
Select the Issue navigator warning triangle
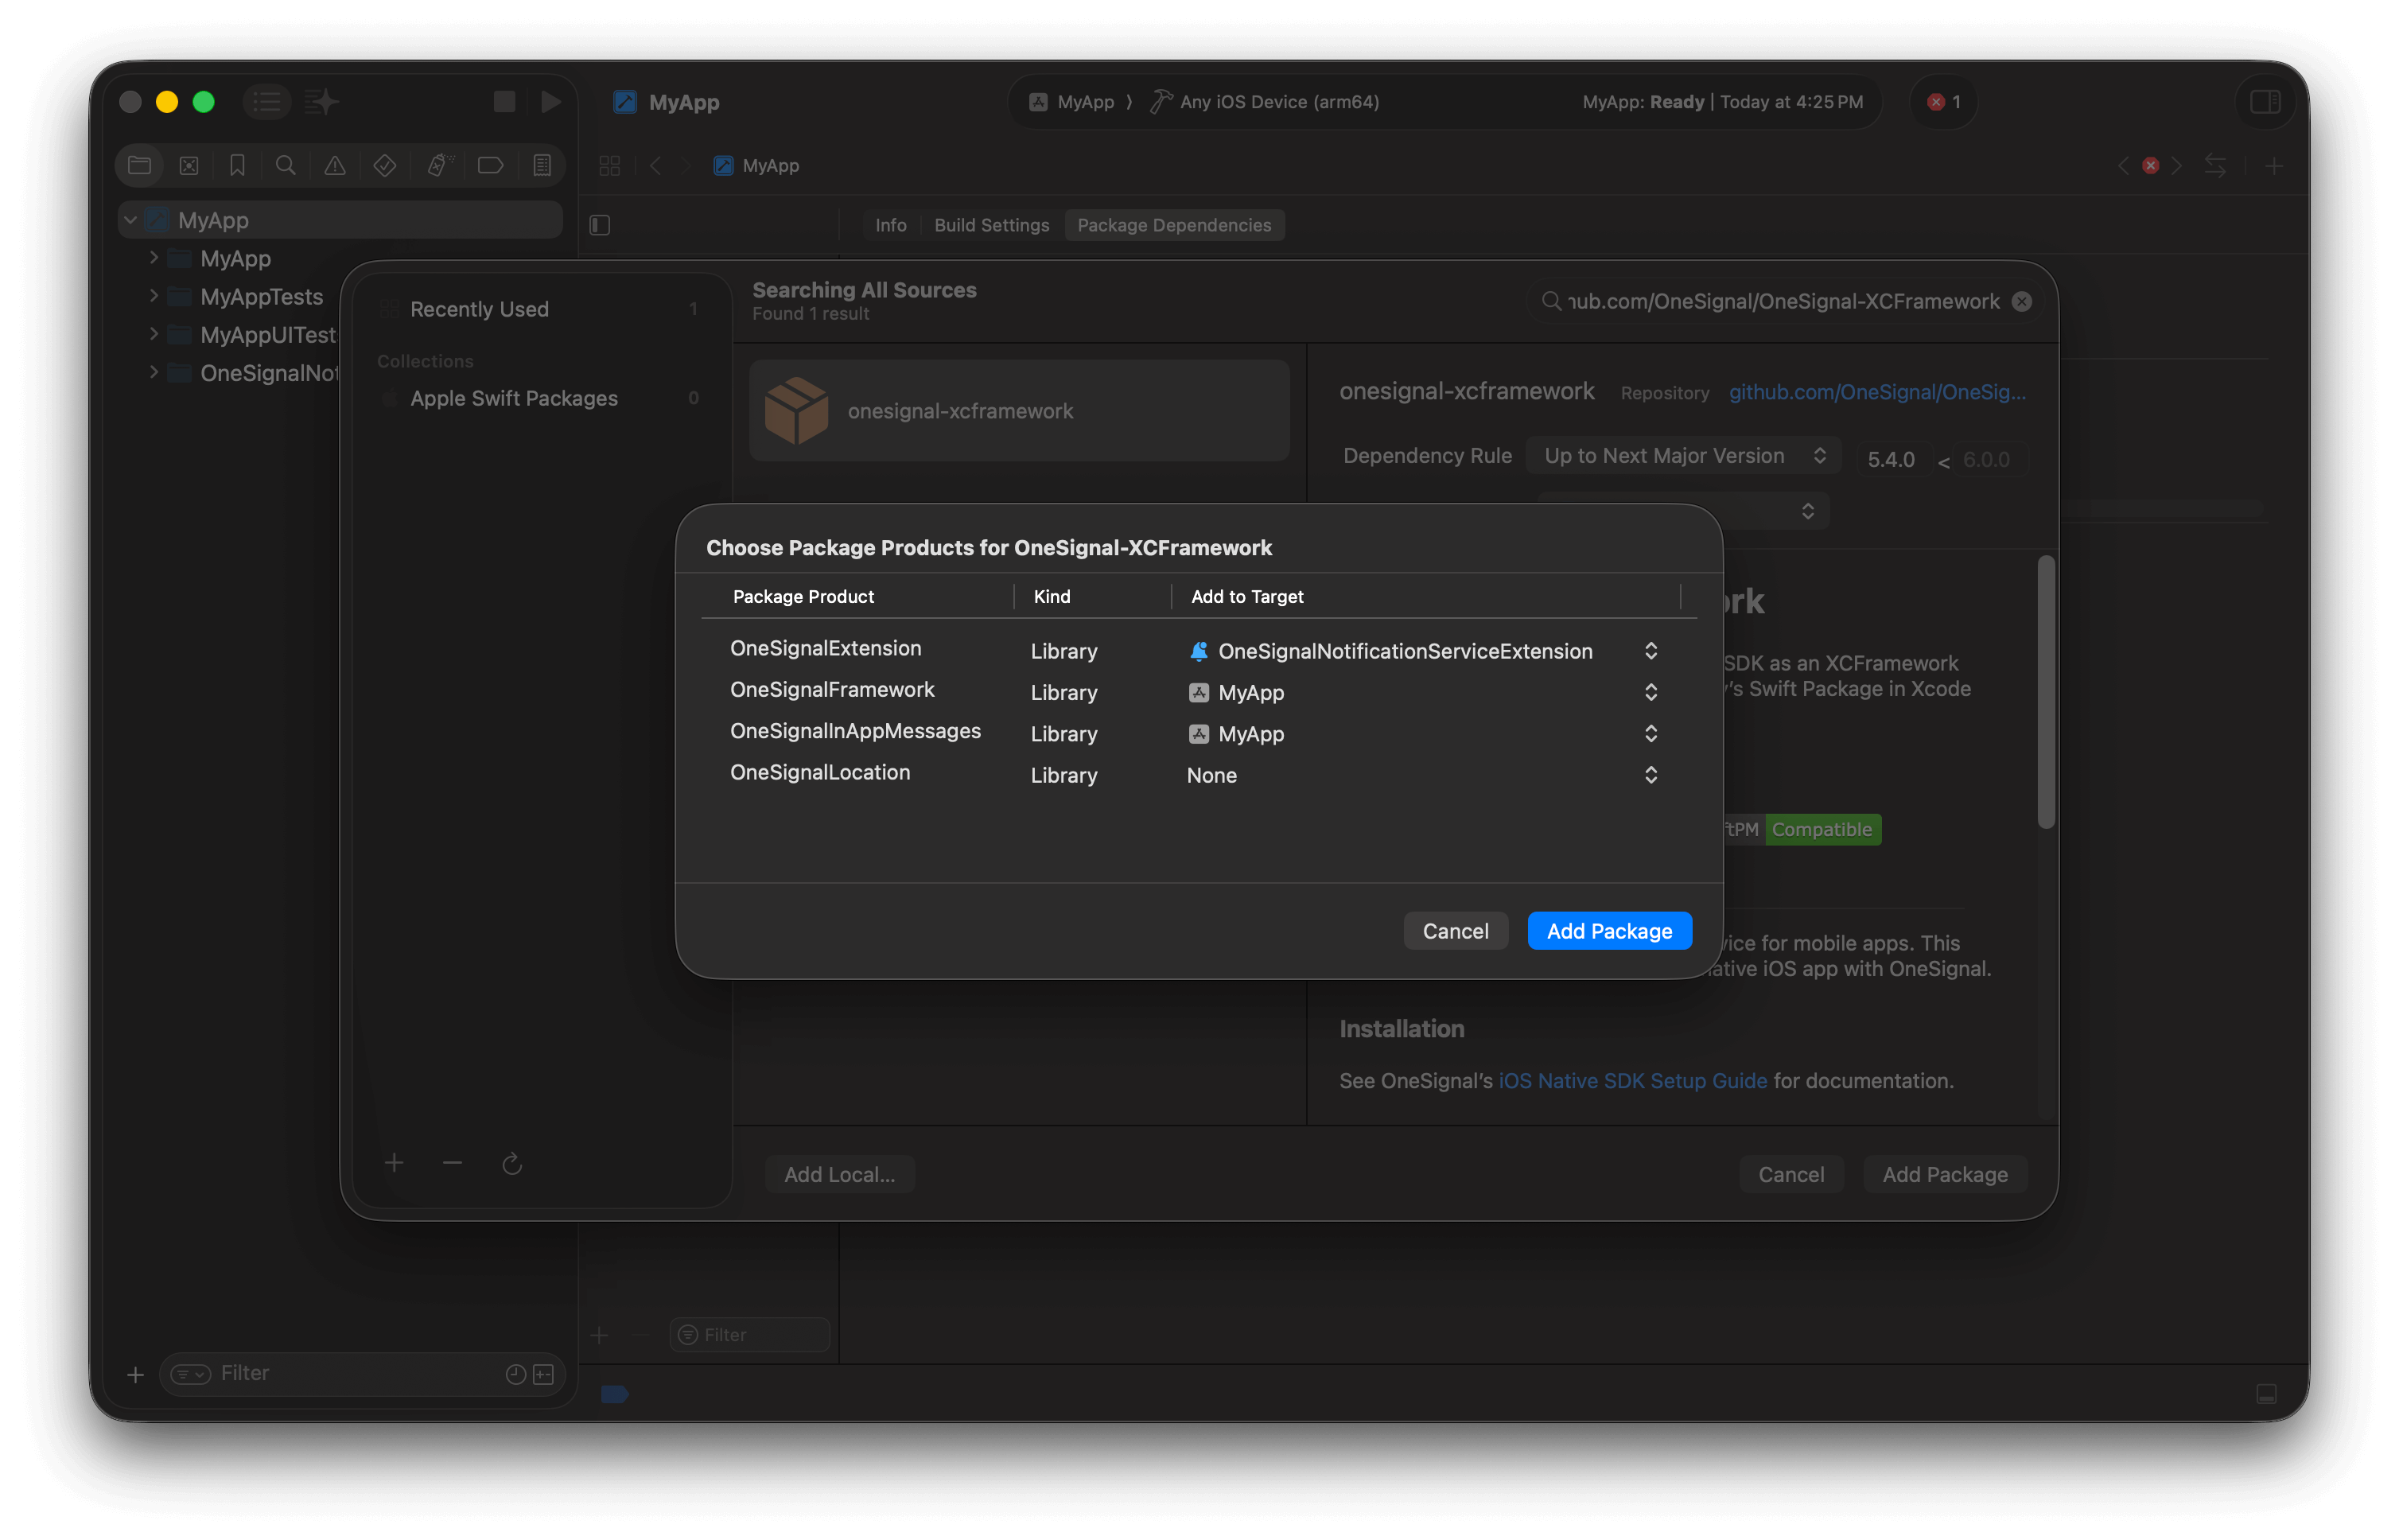click(334, 165)
